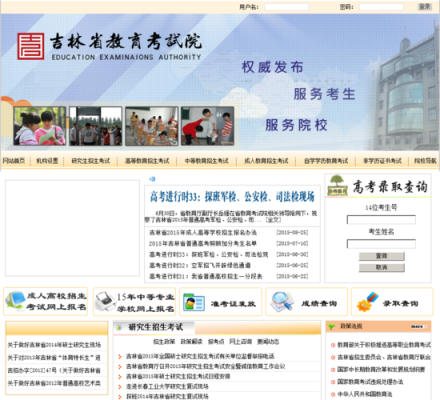This screenshot has width=440, height=400.
Task: Open the headline 高考进行时33 article link
Action: click(x=232, y=196)
